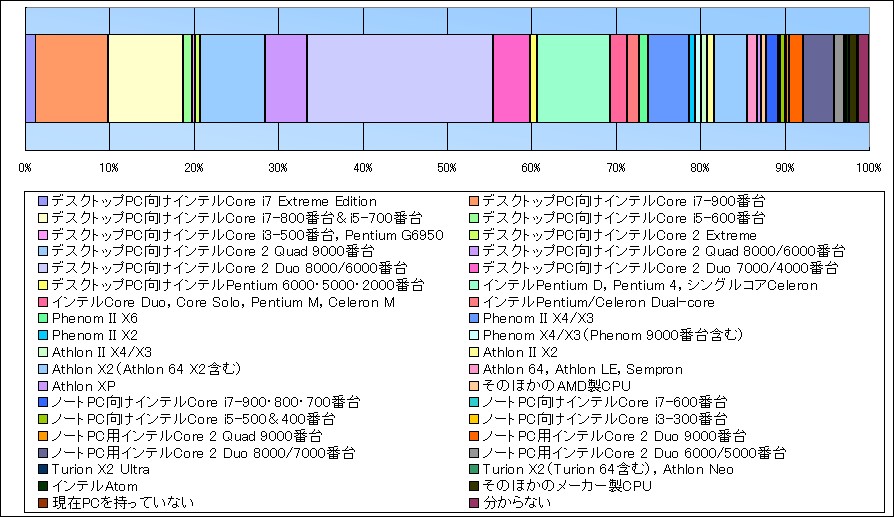Click the 30% axis label
The width and height of the screenshot is (894, 517).
(x=278, y=168)
